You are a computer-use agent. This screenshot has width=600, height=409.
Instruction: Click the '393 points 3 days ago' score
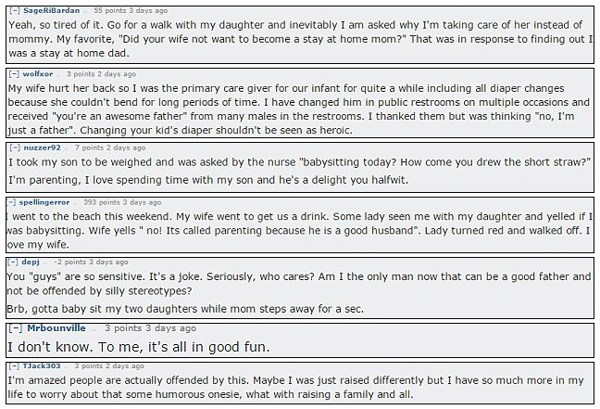(x=122, y=202)
